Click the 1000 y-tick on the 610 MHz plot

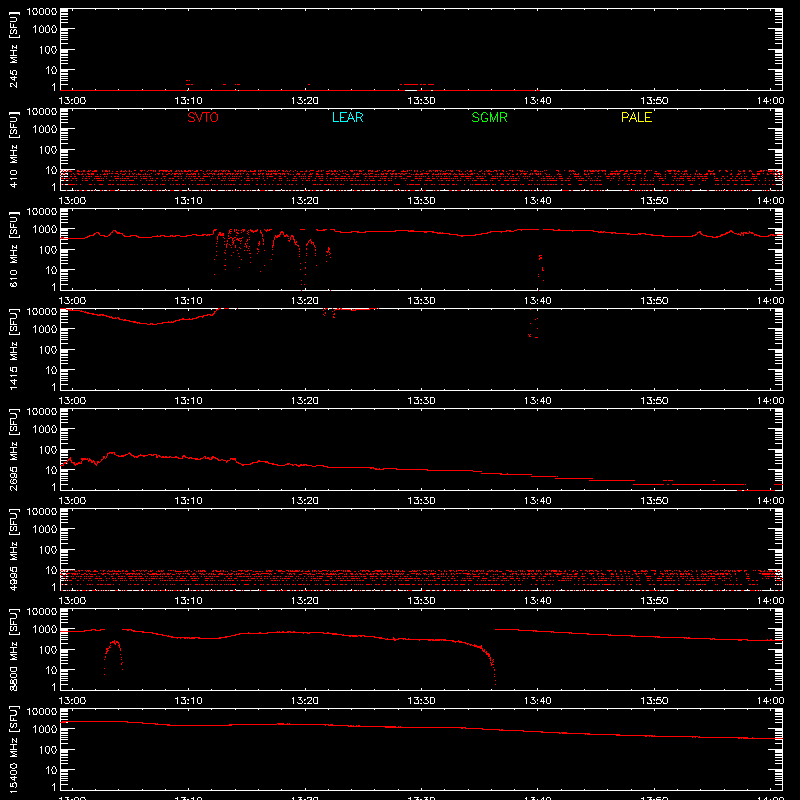[x=45, y=230]
